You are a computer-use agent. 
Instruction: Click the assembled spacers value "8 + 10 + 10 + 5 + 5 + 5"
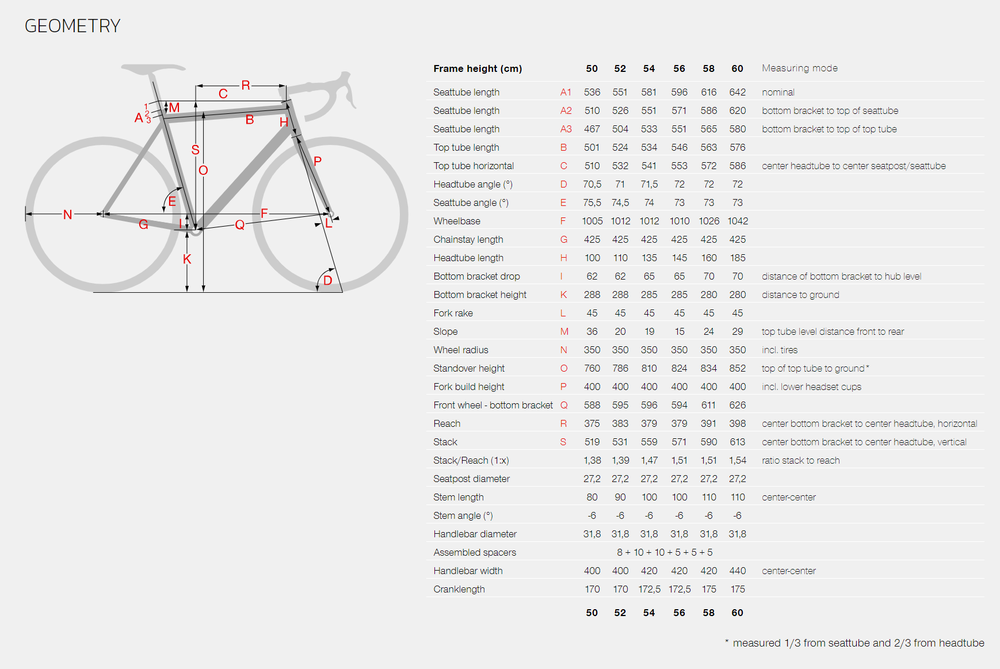coord(664,552)
